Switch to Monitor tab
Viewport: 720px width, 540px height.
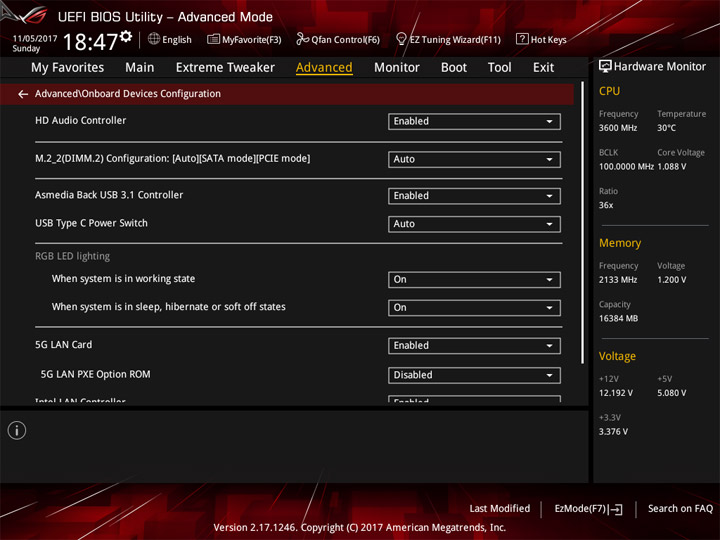click(x=397, y=68)
